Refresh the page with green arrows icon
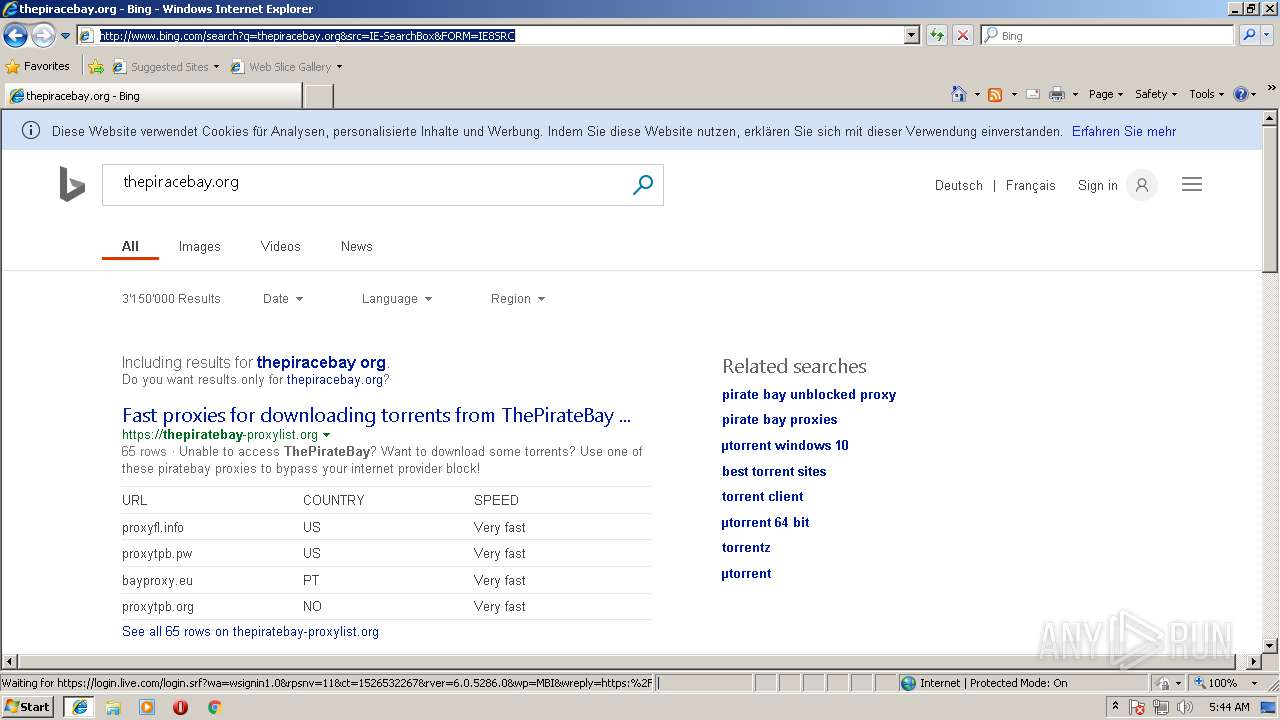The image size is (1280, 720). click(x=937, y=36)
